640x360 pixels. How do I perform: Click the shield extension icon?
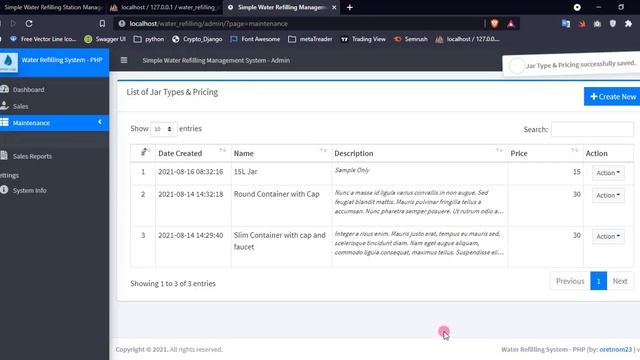point(613,24)
